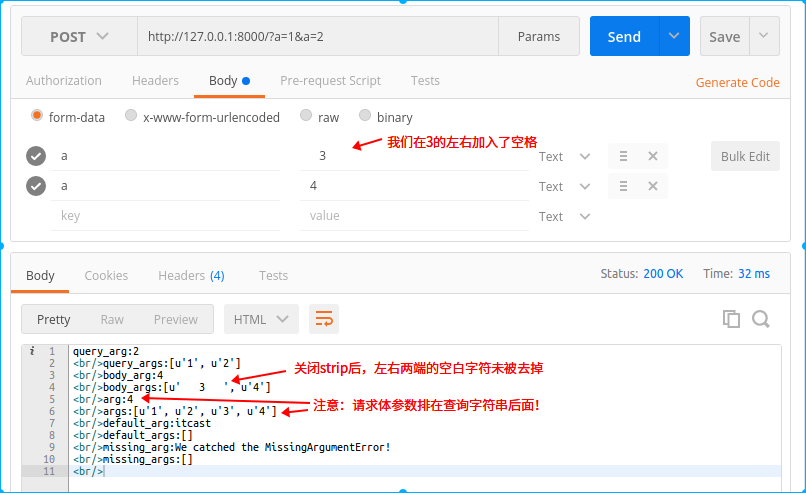Delete the first form-data row with X
Screen dimensions: 806x493
[652, 156]
